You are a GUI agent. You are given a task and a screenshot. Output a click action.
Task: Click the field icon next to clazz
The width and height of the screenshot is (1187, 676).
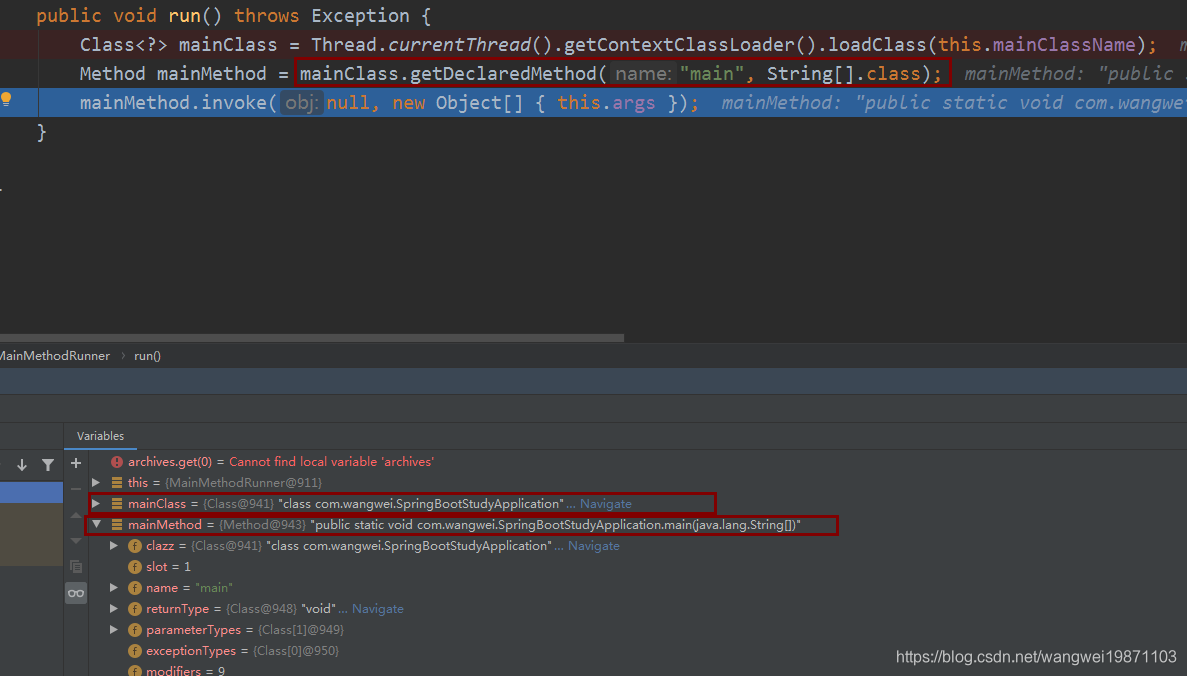click(x=135, y=546)
